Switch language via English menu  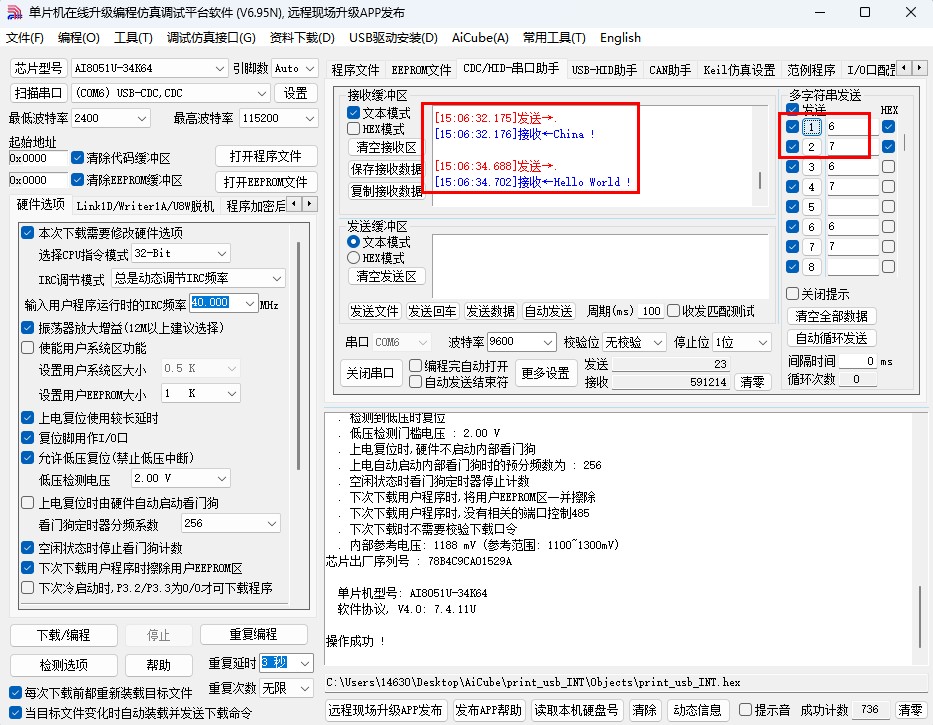coord(620,38)
